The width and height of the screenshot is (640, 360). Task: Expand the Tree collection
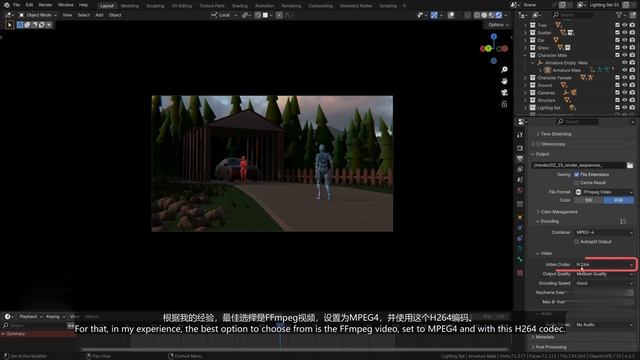pyautogui.click(x=525, y=25)
